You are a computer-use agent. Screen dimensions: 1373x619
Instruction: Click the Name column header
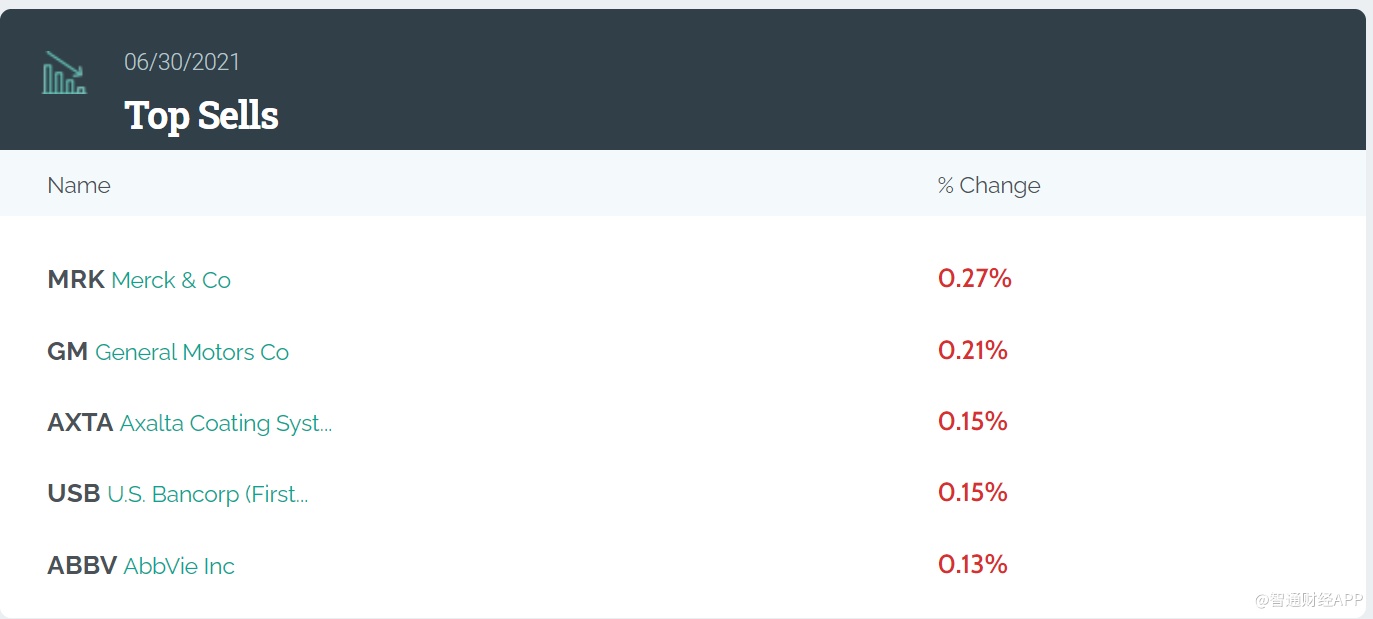[79, 185]
